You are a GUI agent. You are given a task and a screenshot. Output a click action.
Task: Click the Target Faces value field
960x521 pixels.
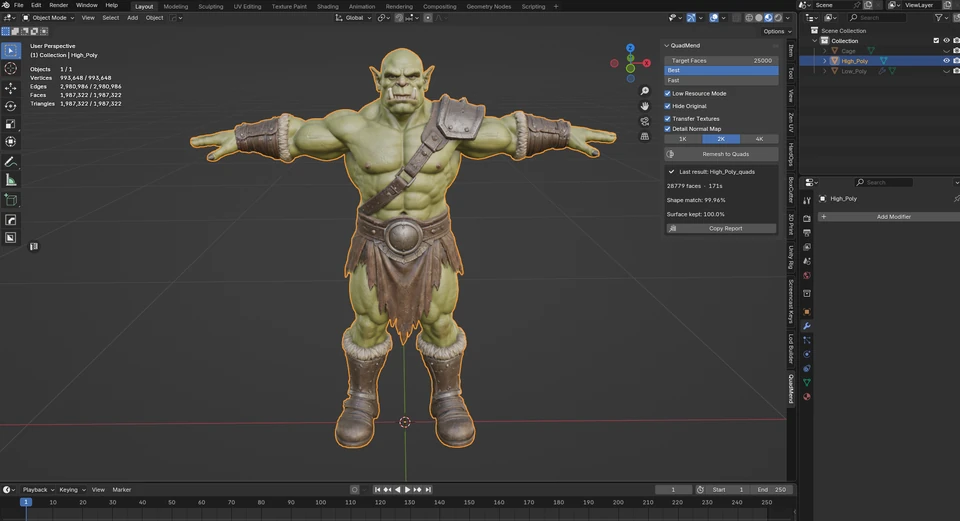click(721, 61)
